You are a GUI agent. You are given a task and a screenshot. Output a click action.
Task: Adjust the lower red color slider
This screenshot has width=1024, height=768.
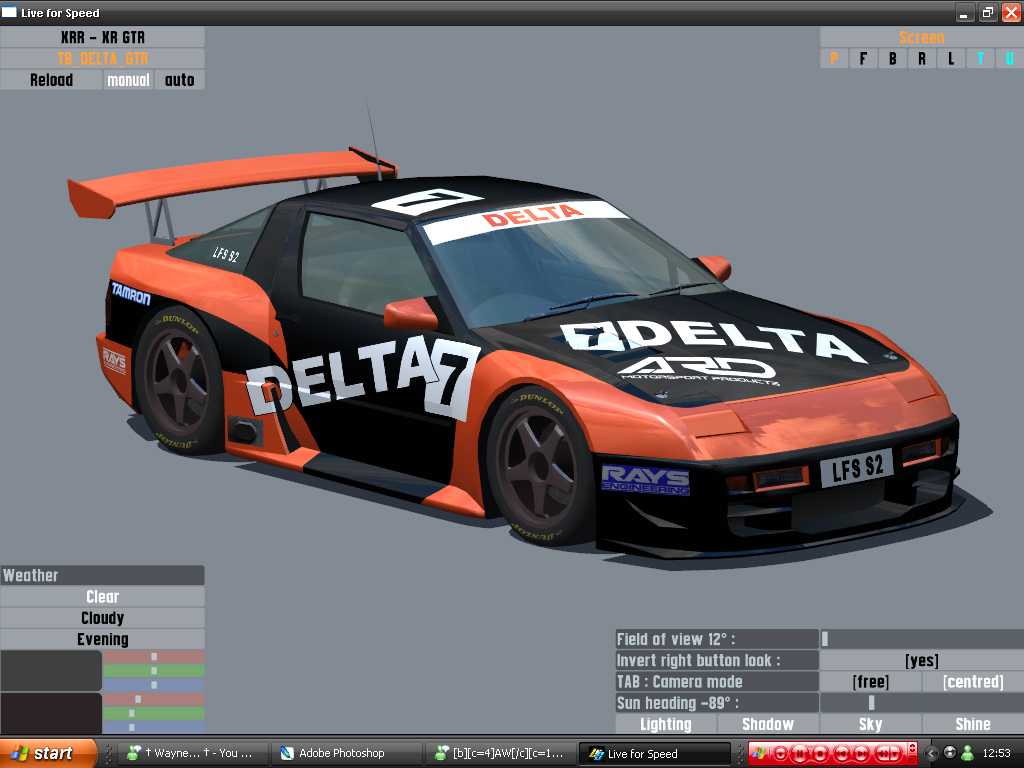pos(154,699)
